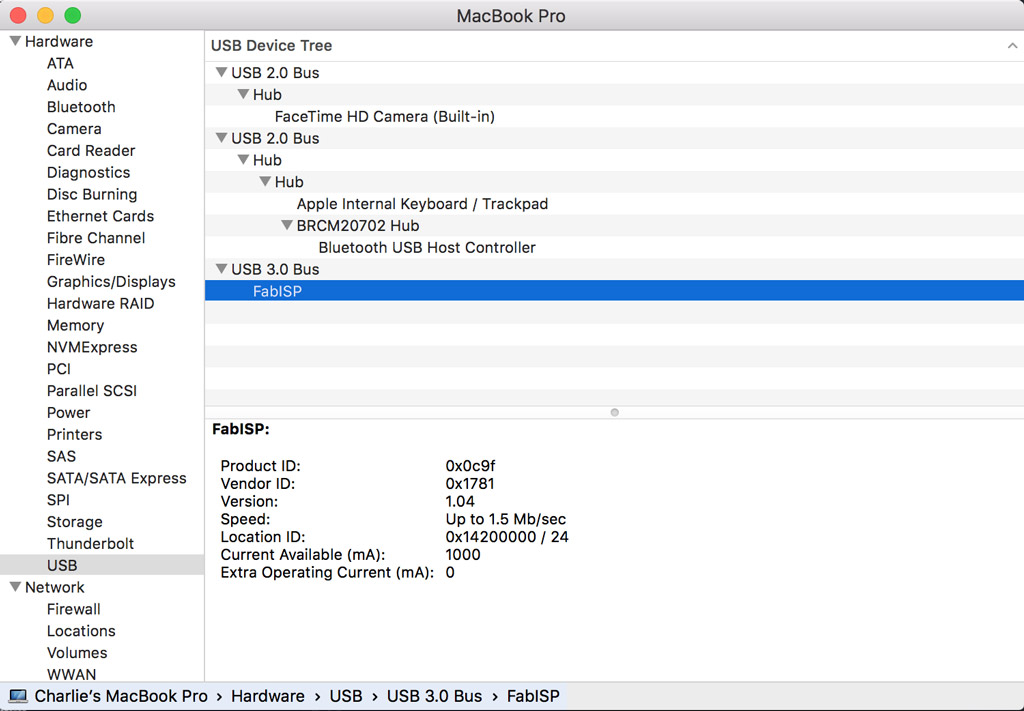This screenshot has height=711, width=1024.
Task: Click the Vendor ID value 0x1781
Action: (x=470, y=484)
